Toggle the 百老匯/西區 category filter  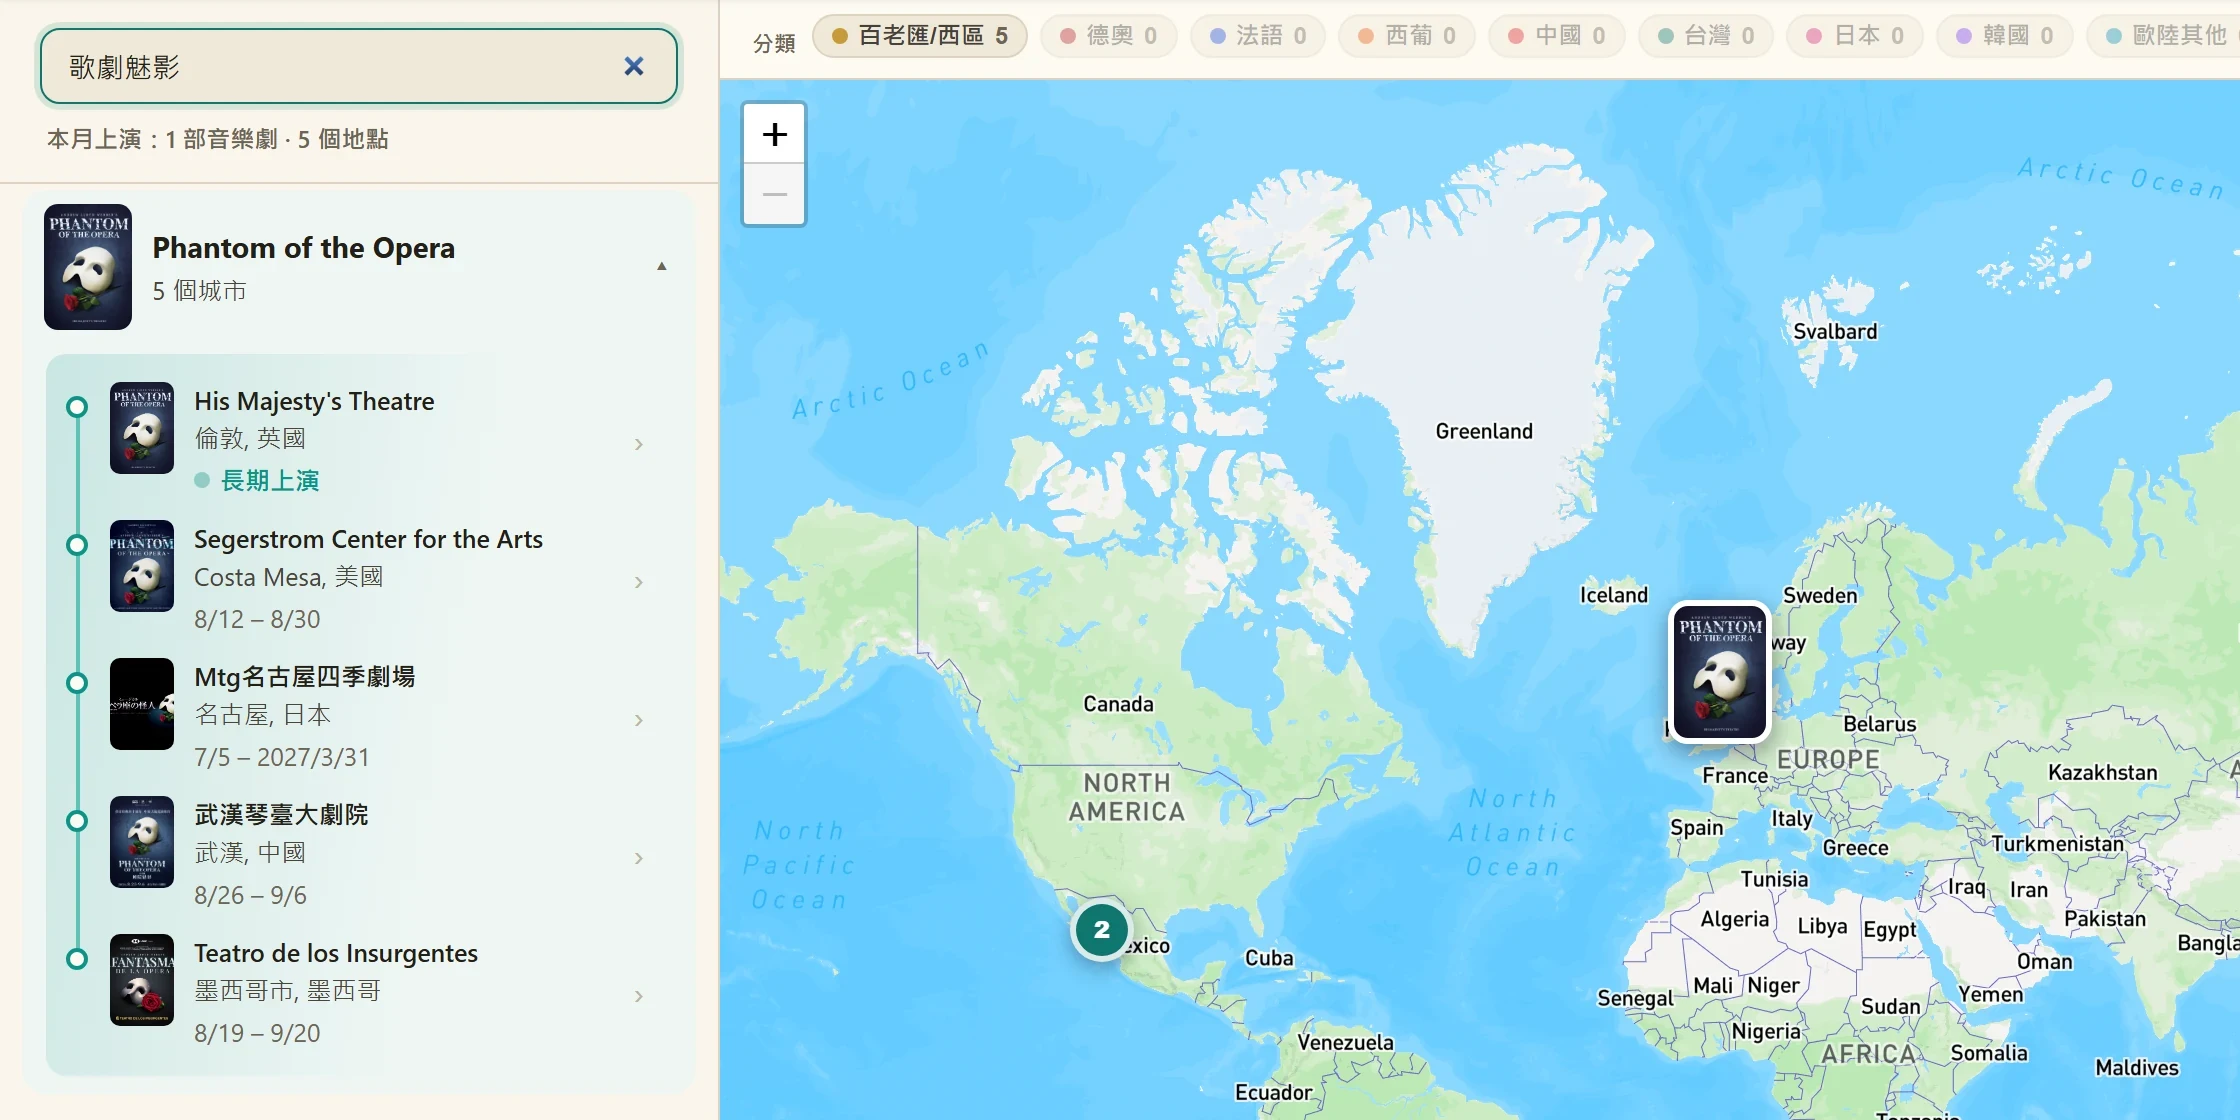920,36
